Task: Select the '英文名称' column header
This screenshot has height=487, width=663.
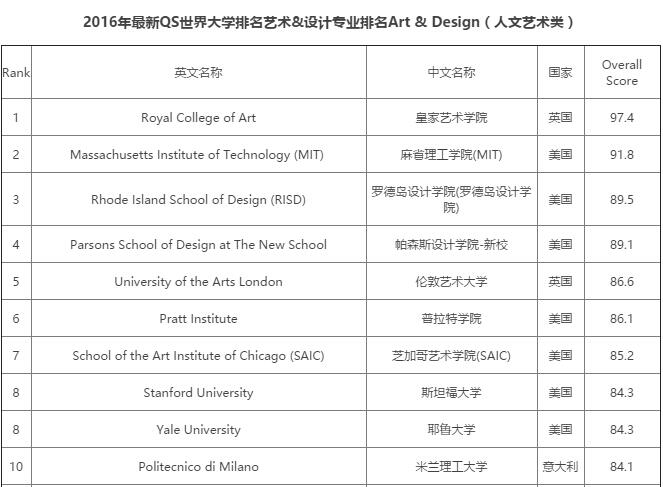Action: pyautogui.click(x=198, y=73)
